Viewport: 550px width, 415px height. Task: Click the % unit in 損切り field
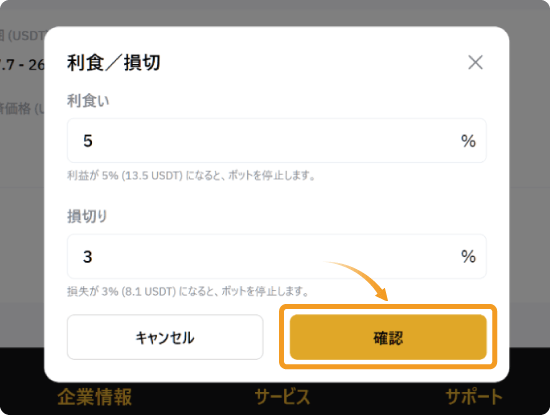pos(468,256)
